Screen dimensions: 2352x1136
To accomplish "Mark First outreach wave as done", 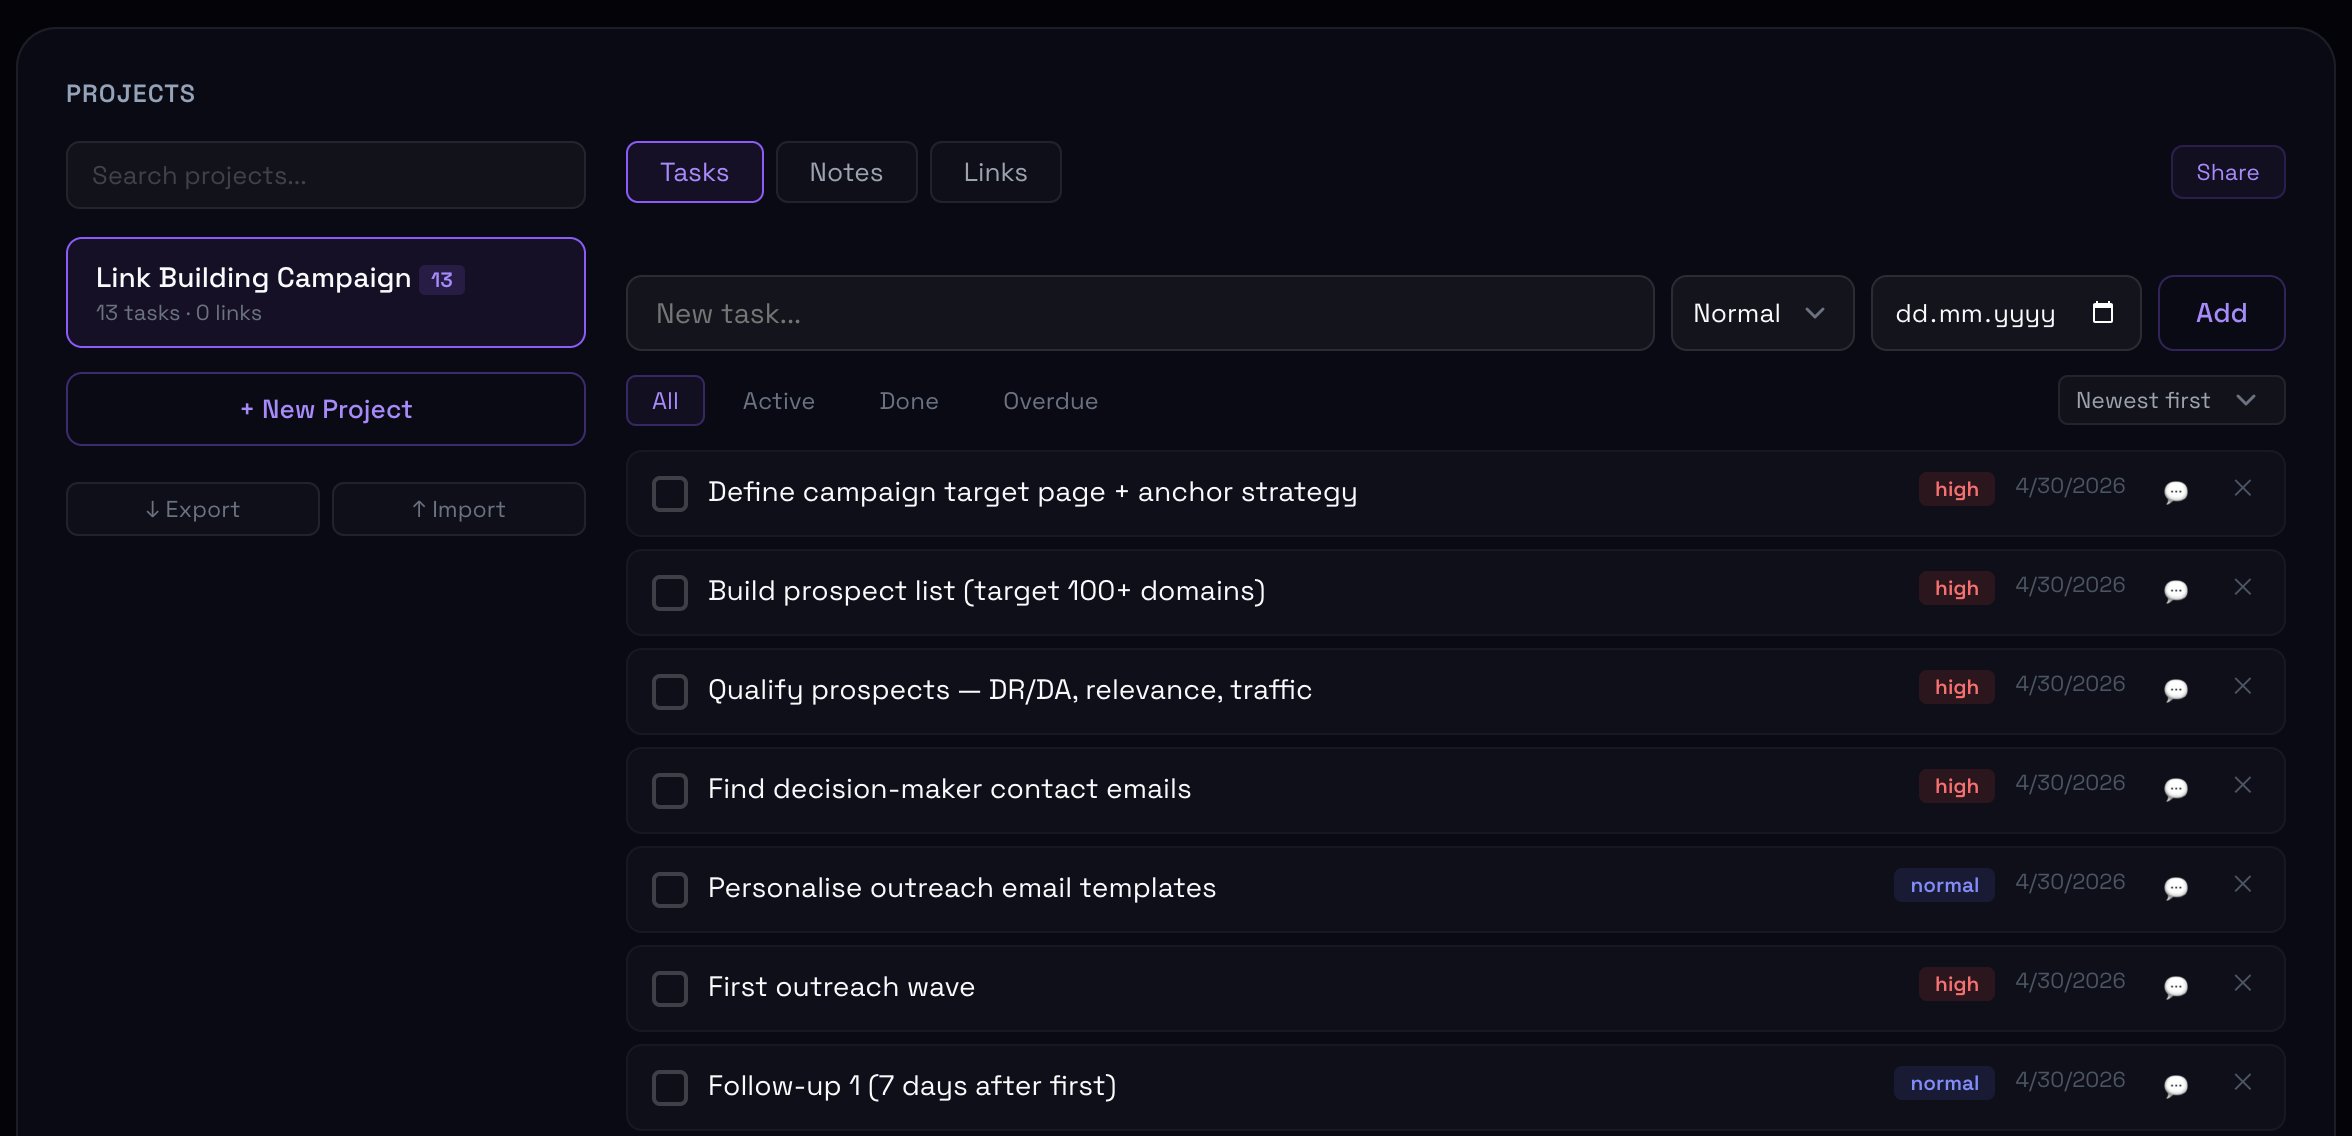I will pyautogui.click(x=670, y=989).
